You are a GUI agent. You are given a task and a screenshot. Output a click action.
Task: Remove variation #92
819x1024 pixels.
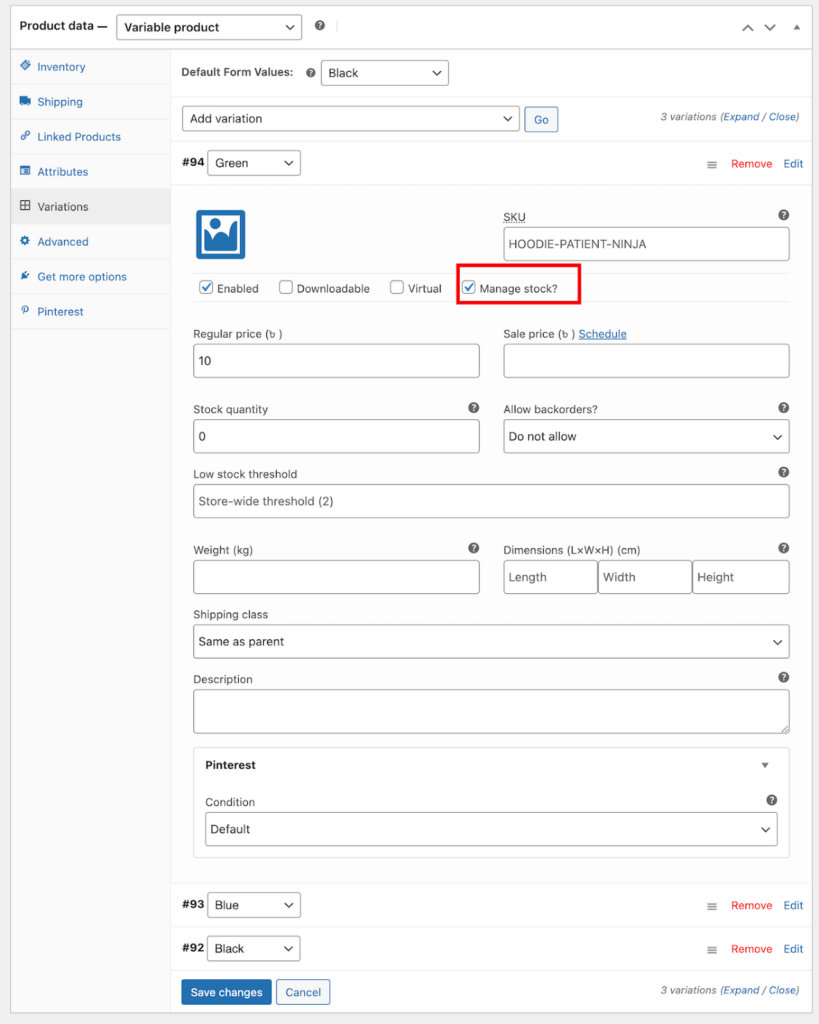click(x=751, y=949)
